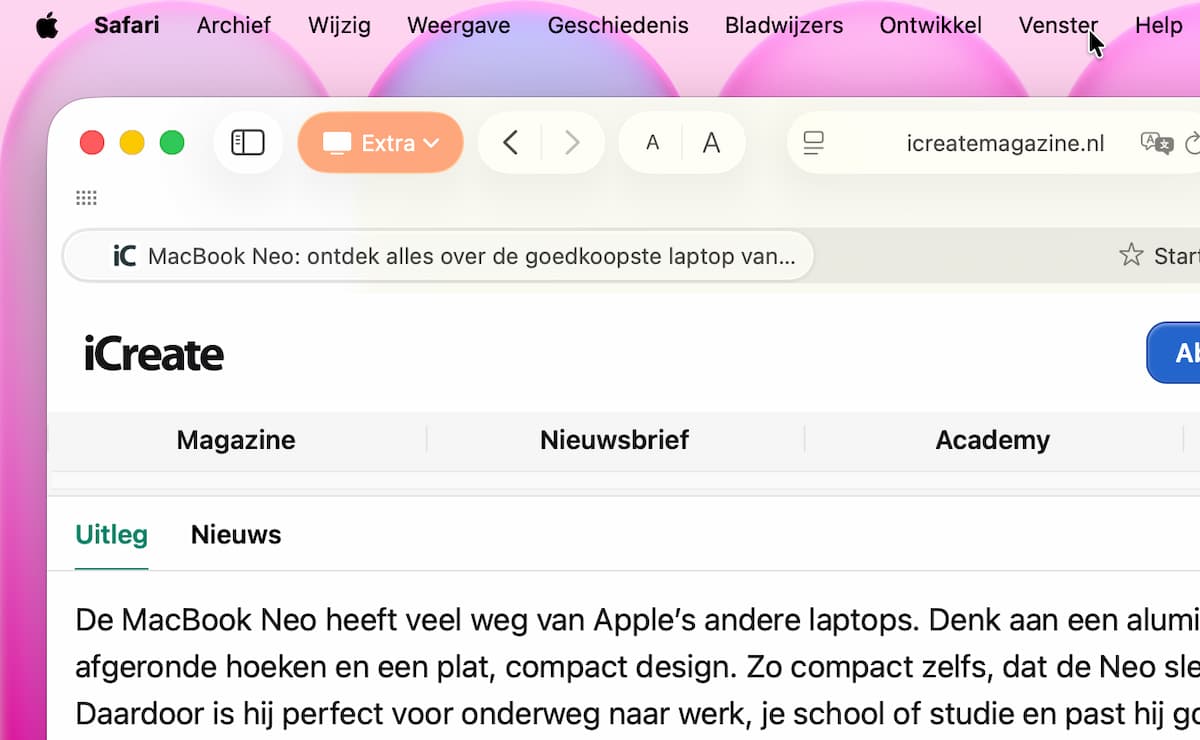Screen dimensions: 1200x740
Task: Go back to previous page
Action: click(510, 143)
